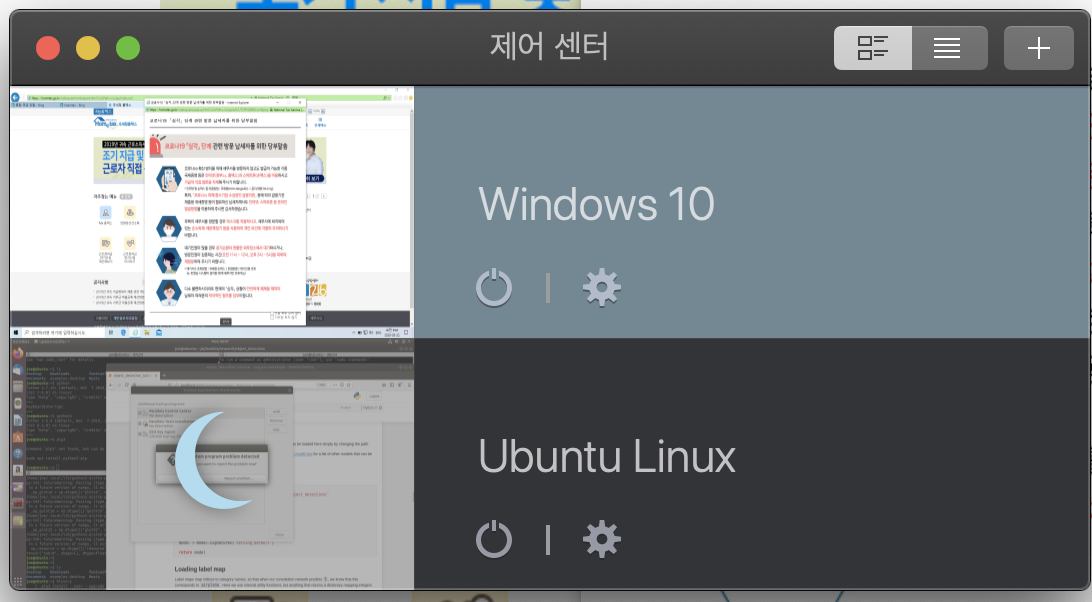Click the Windows 10 power icon
1092x602 pixels.
(x=494, y=288)
